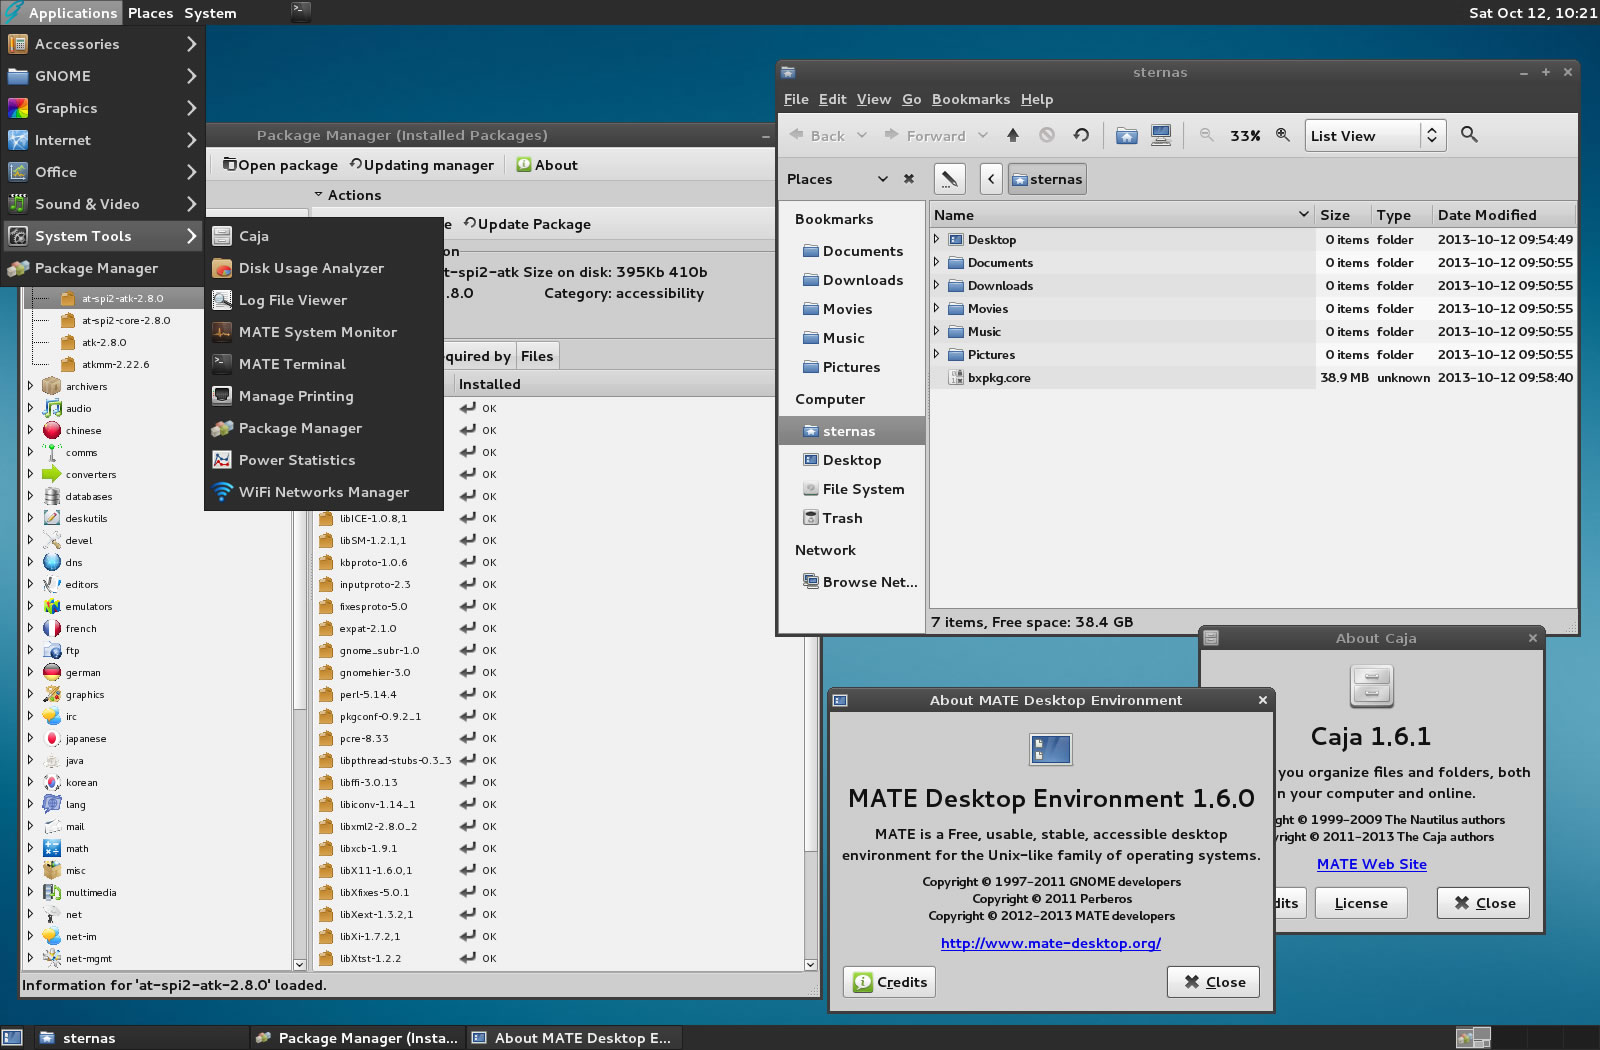The height and width of the screenshot is (1050, 1600).
Task: Click About in Package Manager toolbar
Action: (x=546, y=165)
